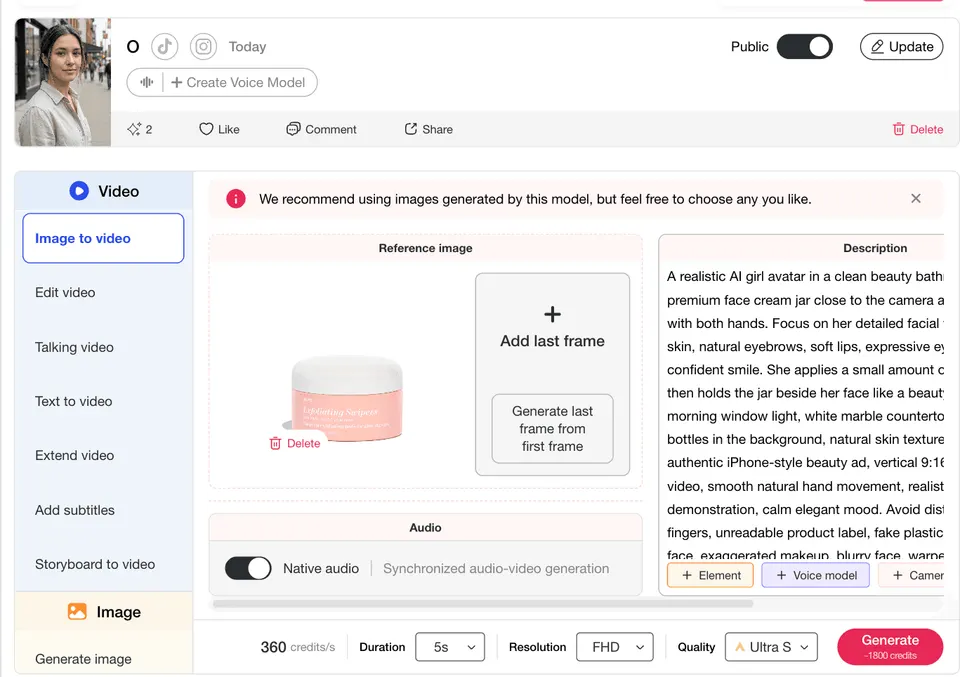Click the '360 credits/s' cost text
The width and height of the screenshot is (960, 677).
coord(298,647)
